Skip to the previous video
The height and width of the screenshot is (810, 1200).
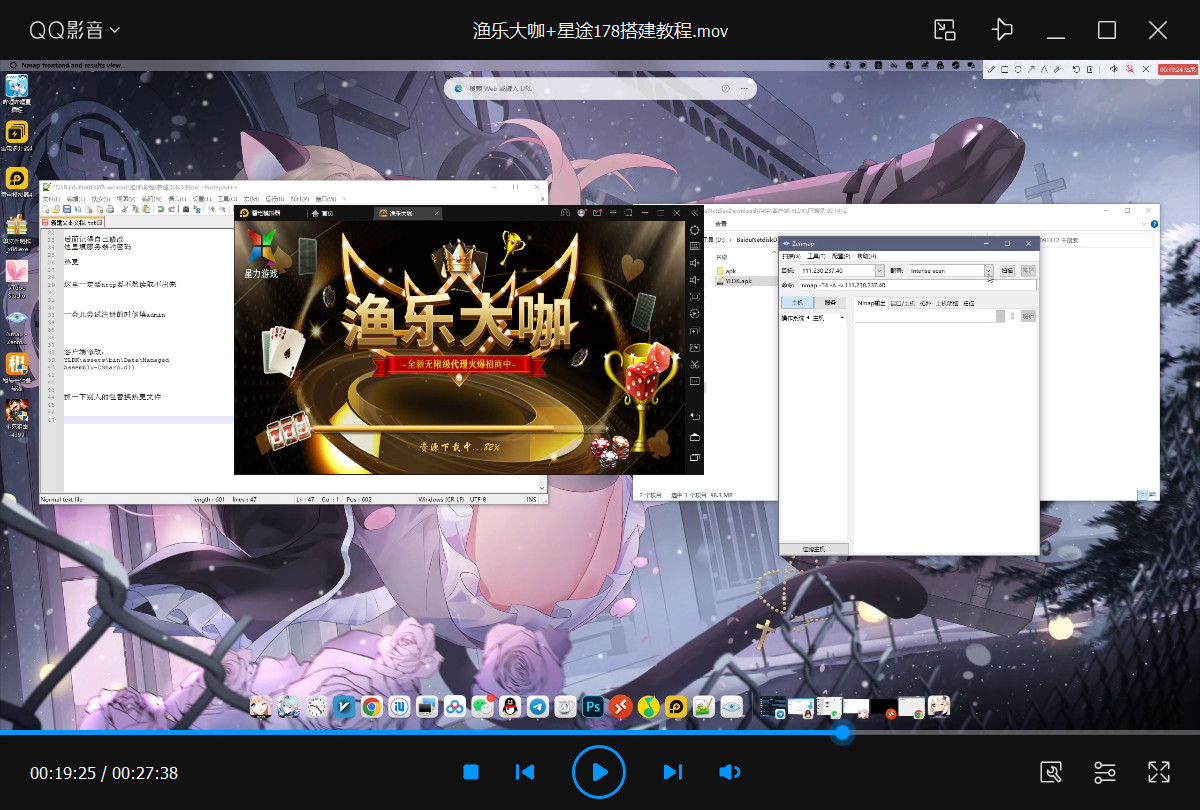tap(525, 772)
